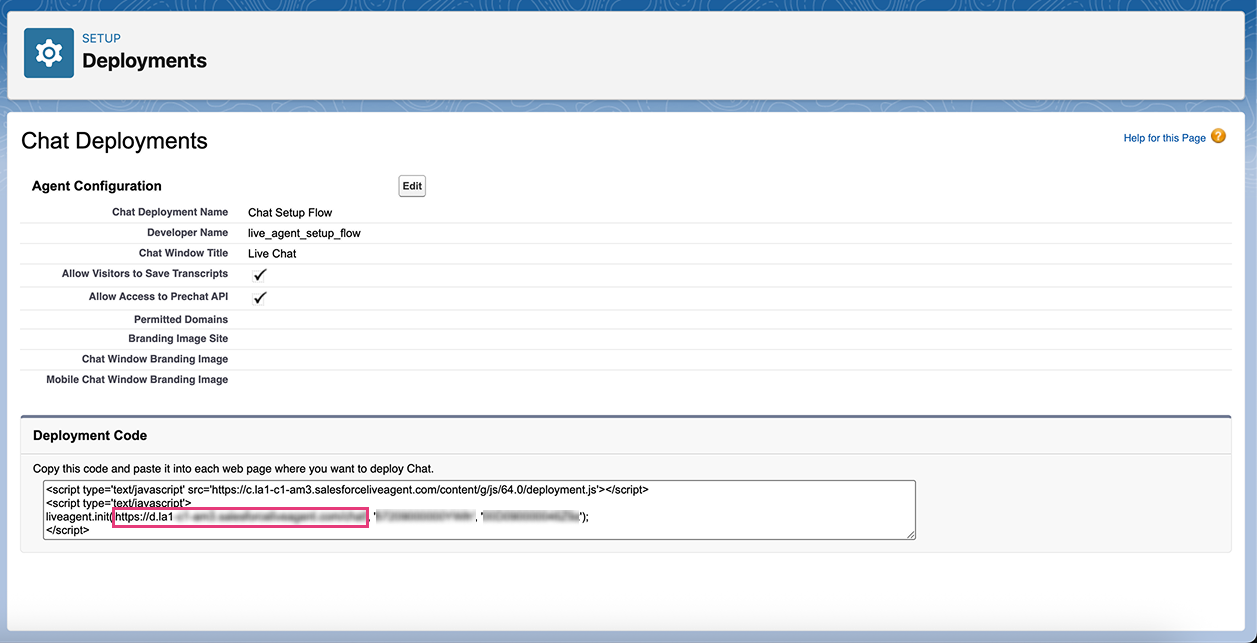This screenshot has width=1257, height=643.
Task: Click the highlighted https://d.la1 URL
Action: click(240, 517)
